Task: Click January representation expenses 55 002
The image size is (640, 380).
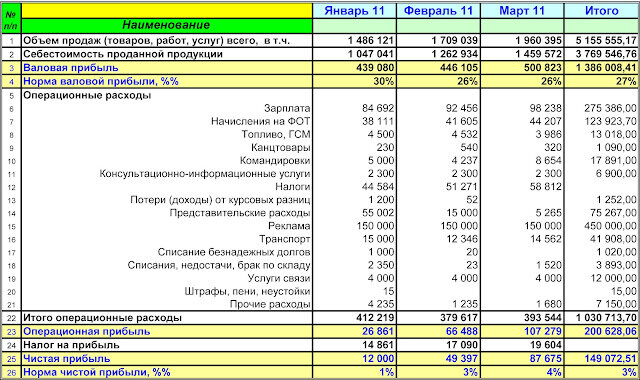Action: [x=378, y=213]
